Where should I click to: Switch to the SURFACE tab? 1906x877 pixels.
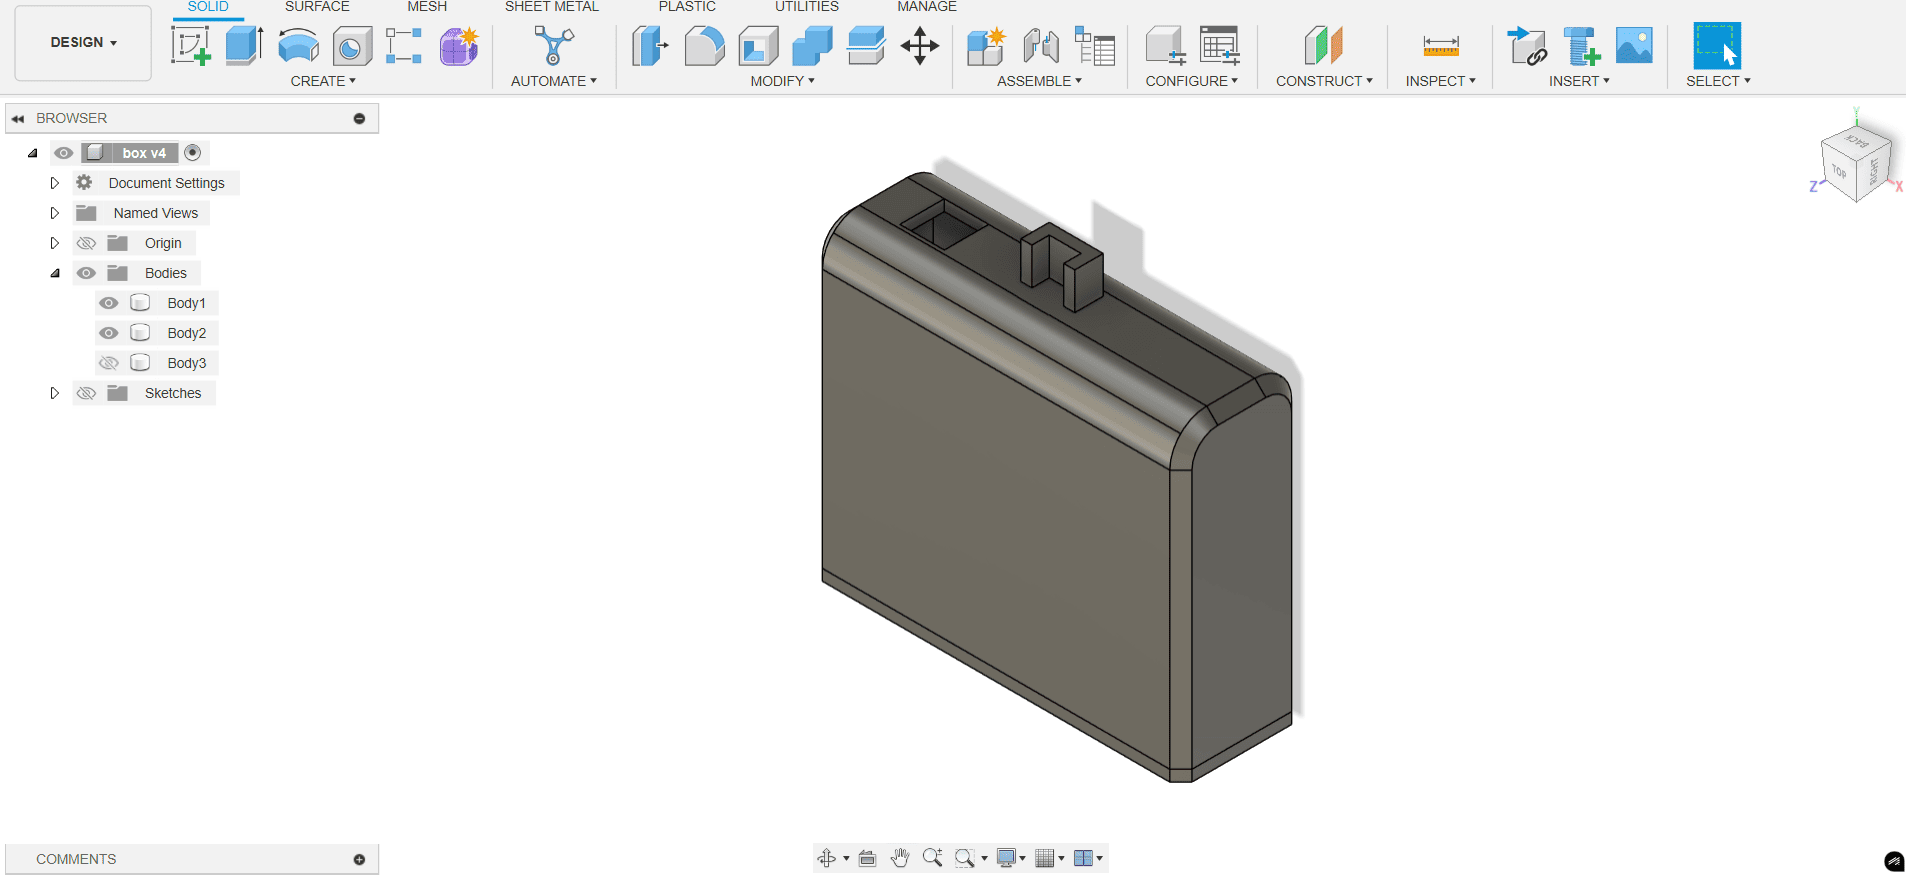[317, 7]
